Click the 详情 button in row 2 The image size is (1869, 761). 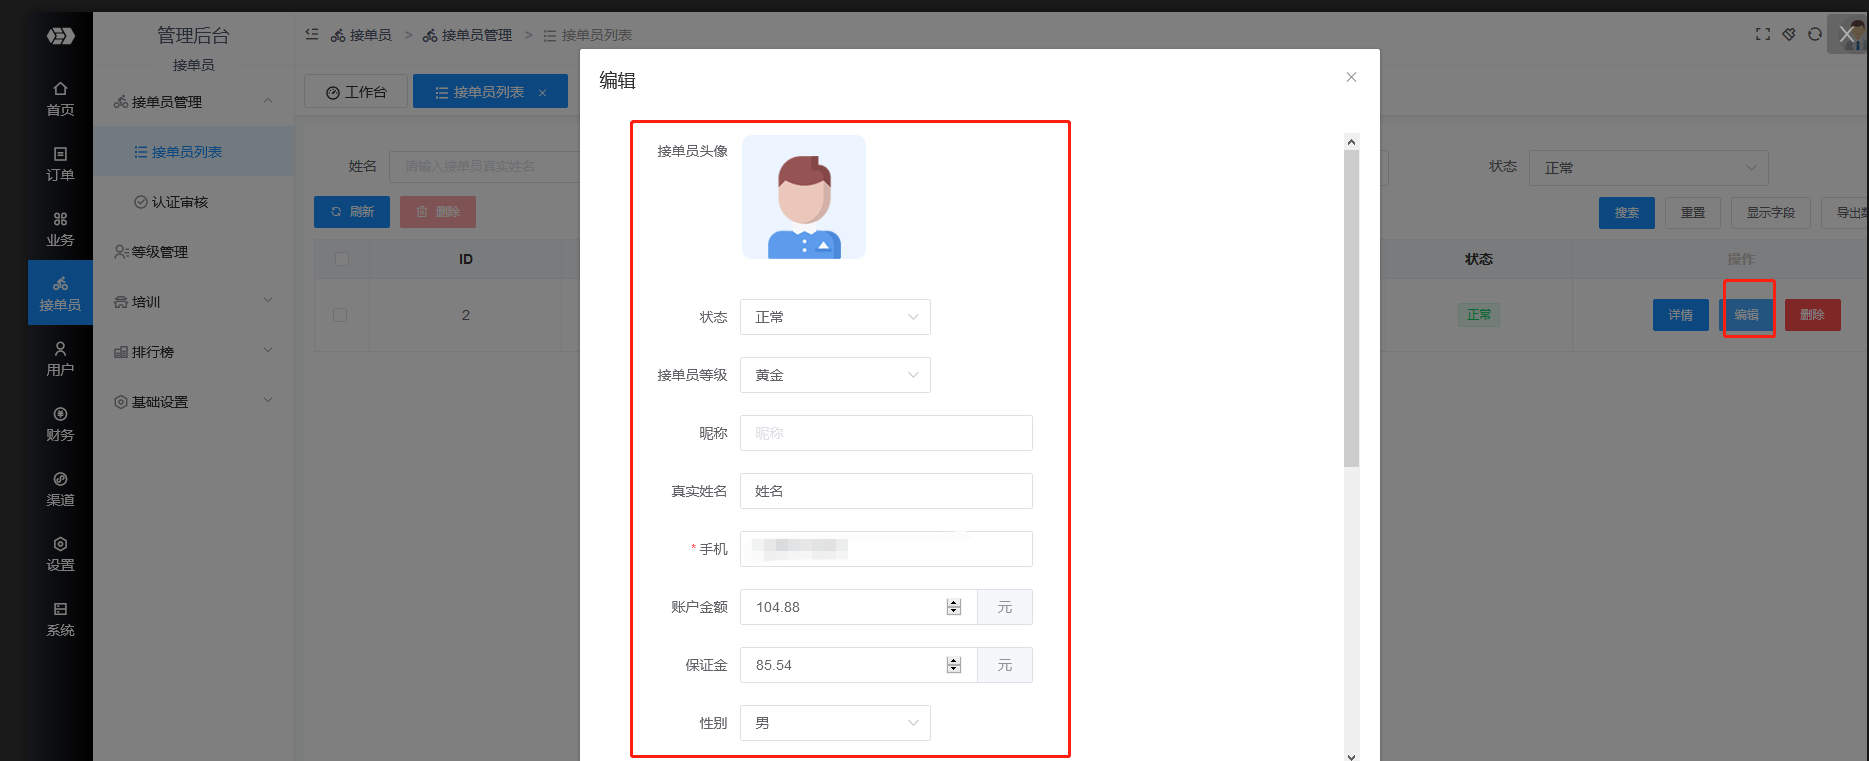[x=1681, y=315]
